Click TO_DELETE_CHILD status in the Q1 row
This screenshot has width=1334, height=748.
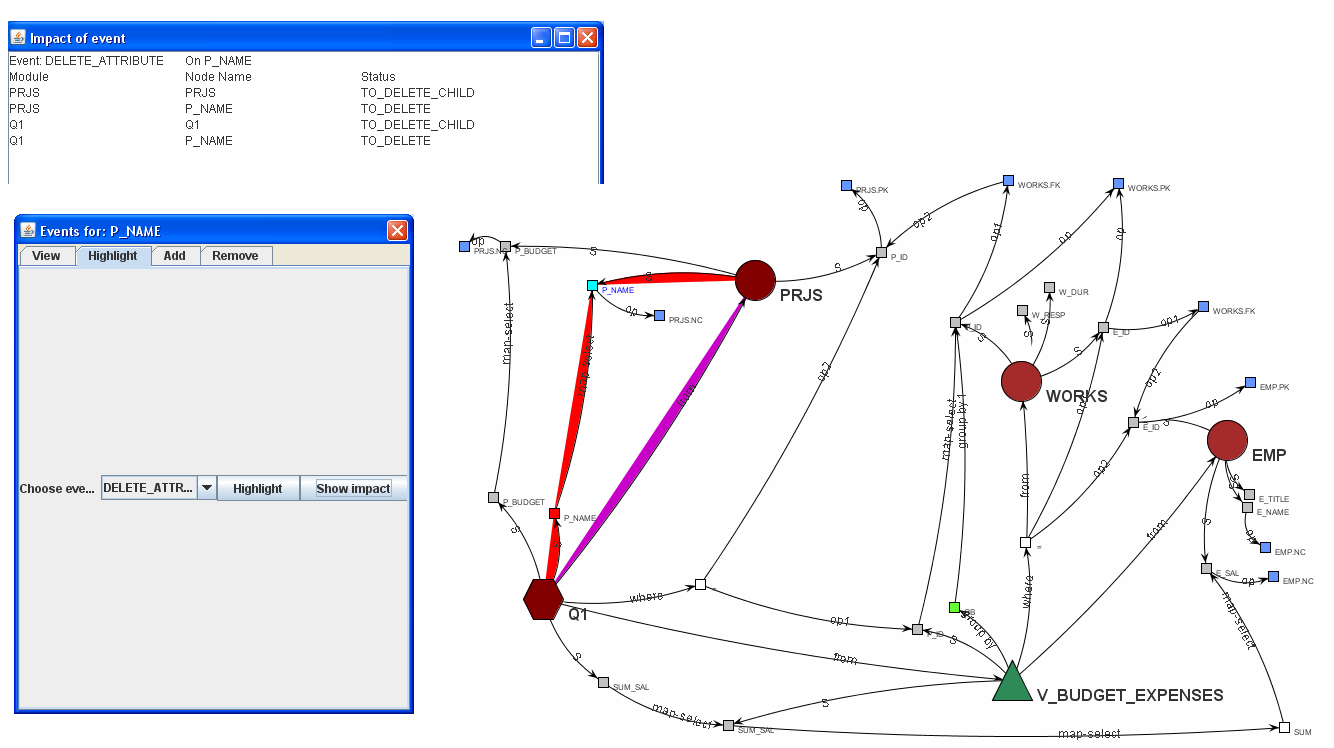point(417,125)
